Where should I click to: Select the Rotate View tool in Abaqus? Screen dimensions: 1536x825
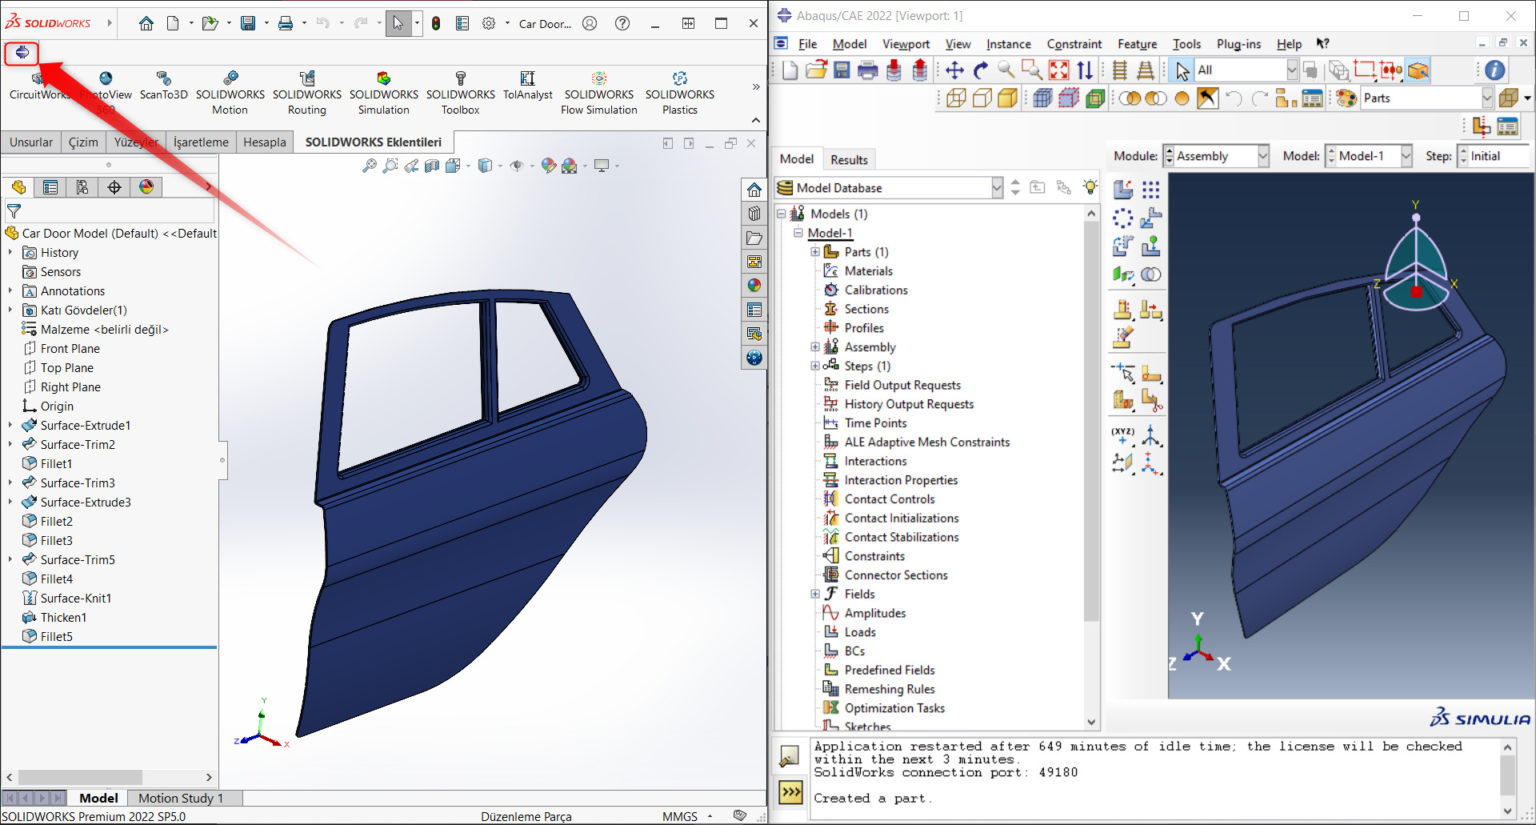pyautogui.click(x=980, y=69)
